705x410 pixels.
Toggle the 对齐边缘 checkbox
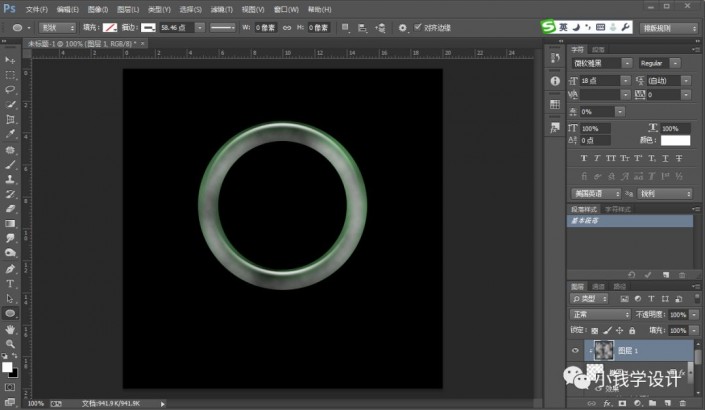click(x=418, y=27)
